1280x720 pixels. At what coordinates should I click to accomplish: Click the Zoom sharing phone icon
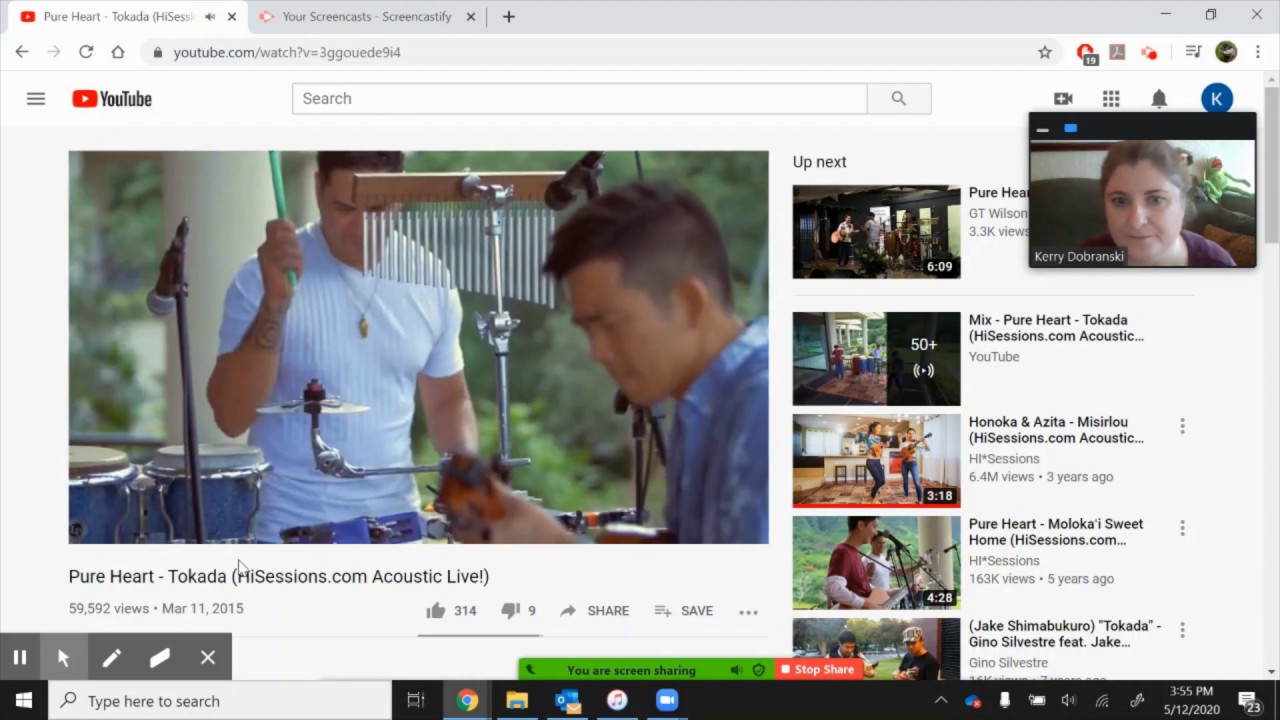[x=530, y=670]
